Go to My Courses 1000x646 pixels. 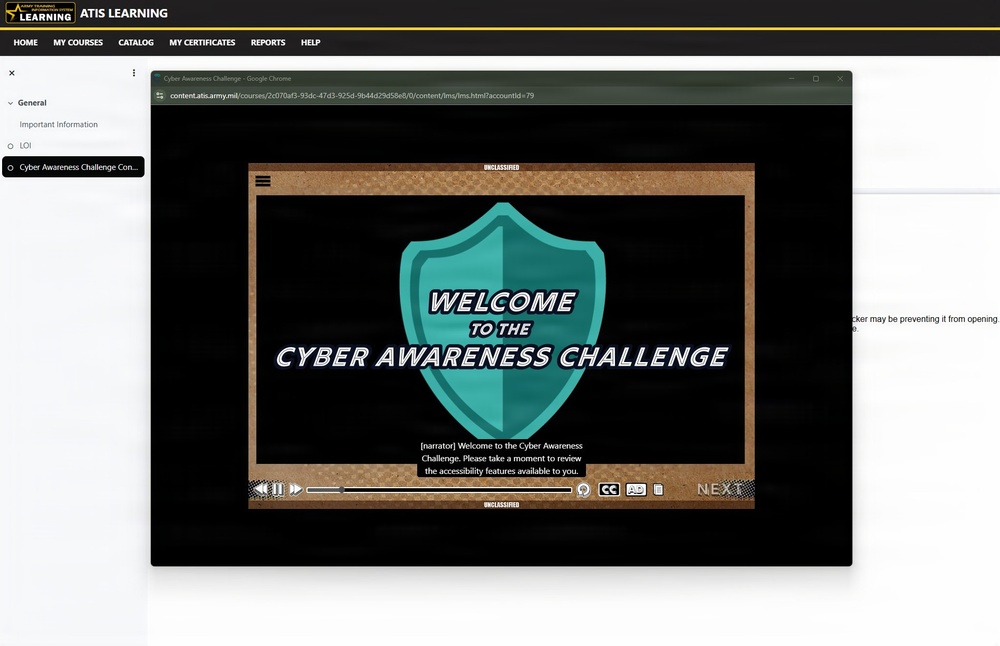pyautogui.click(x=78, y=43)
